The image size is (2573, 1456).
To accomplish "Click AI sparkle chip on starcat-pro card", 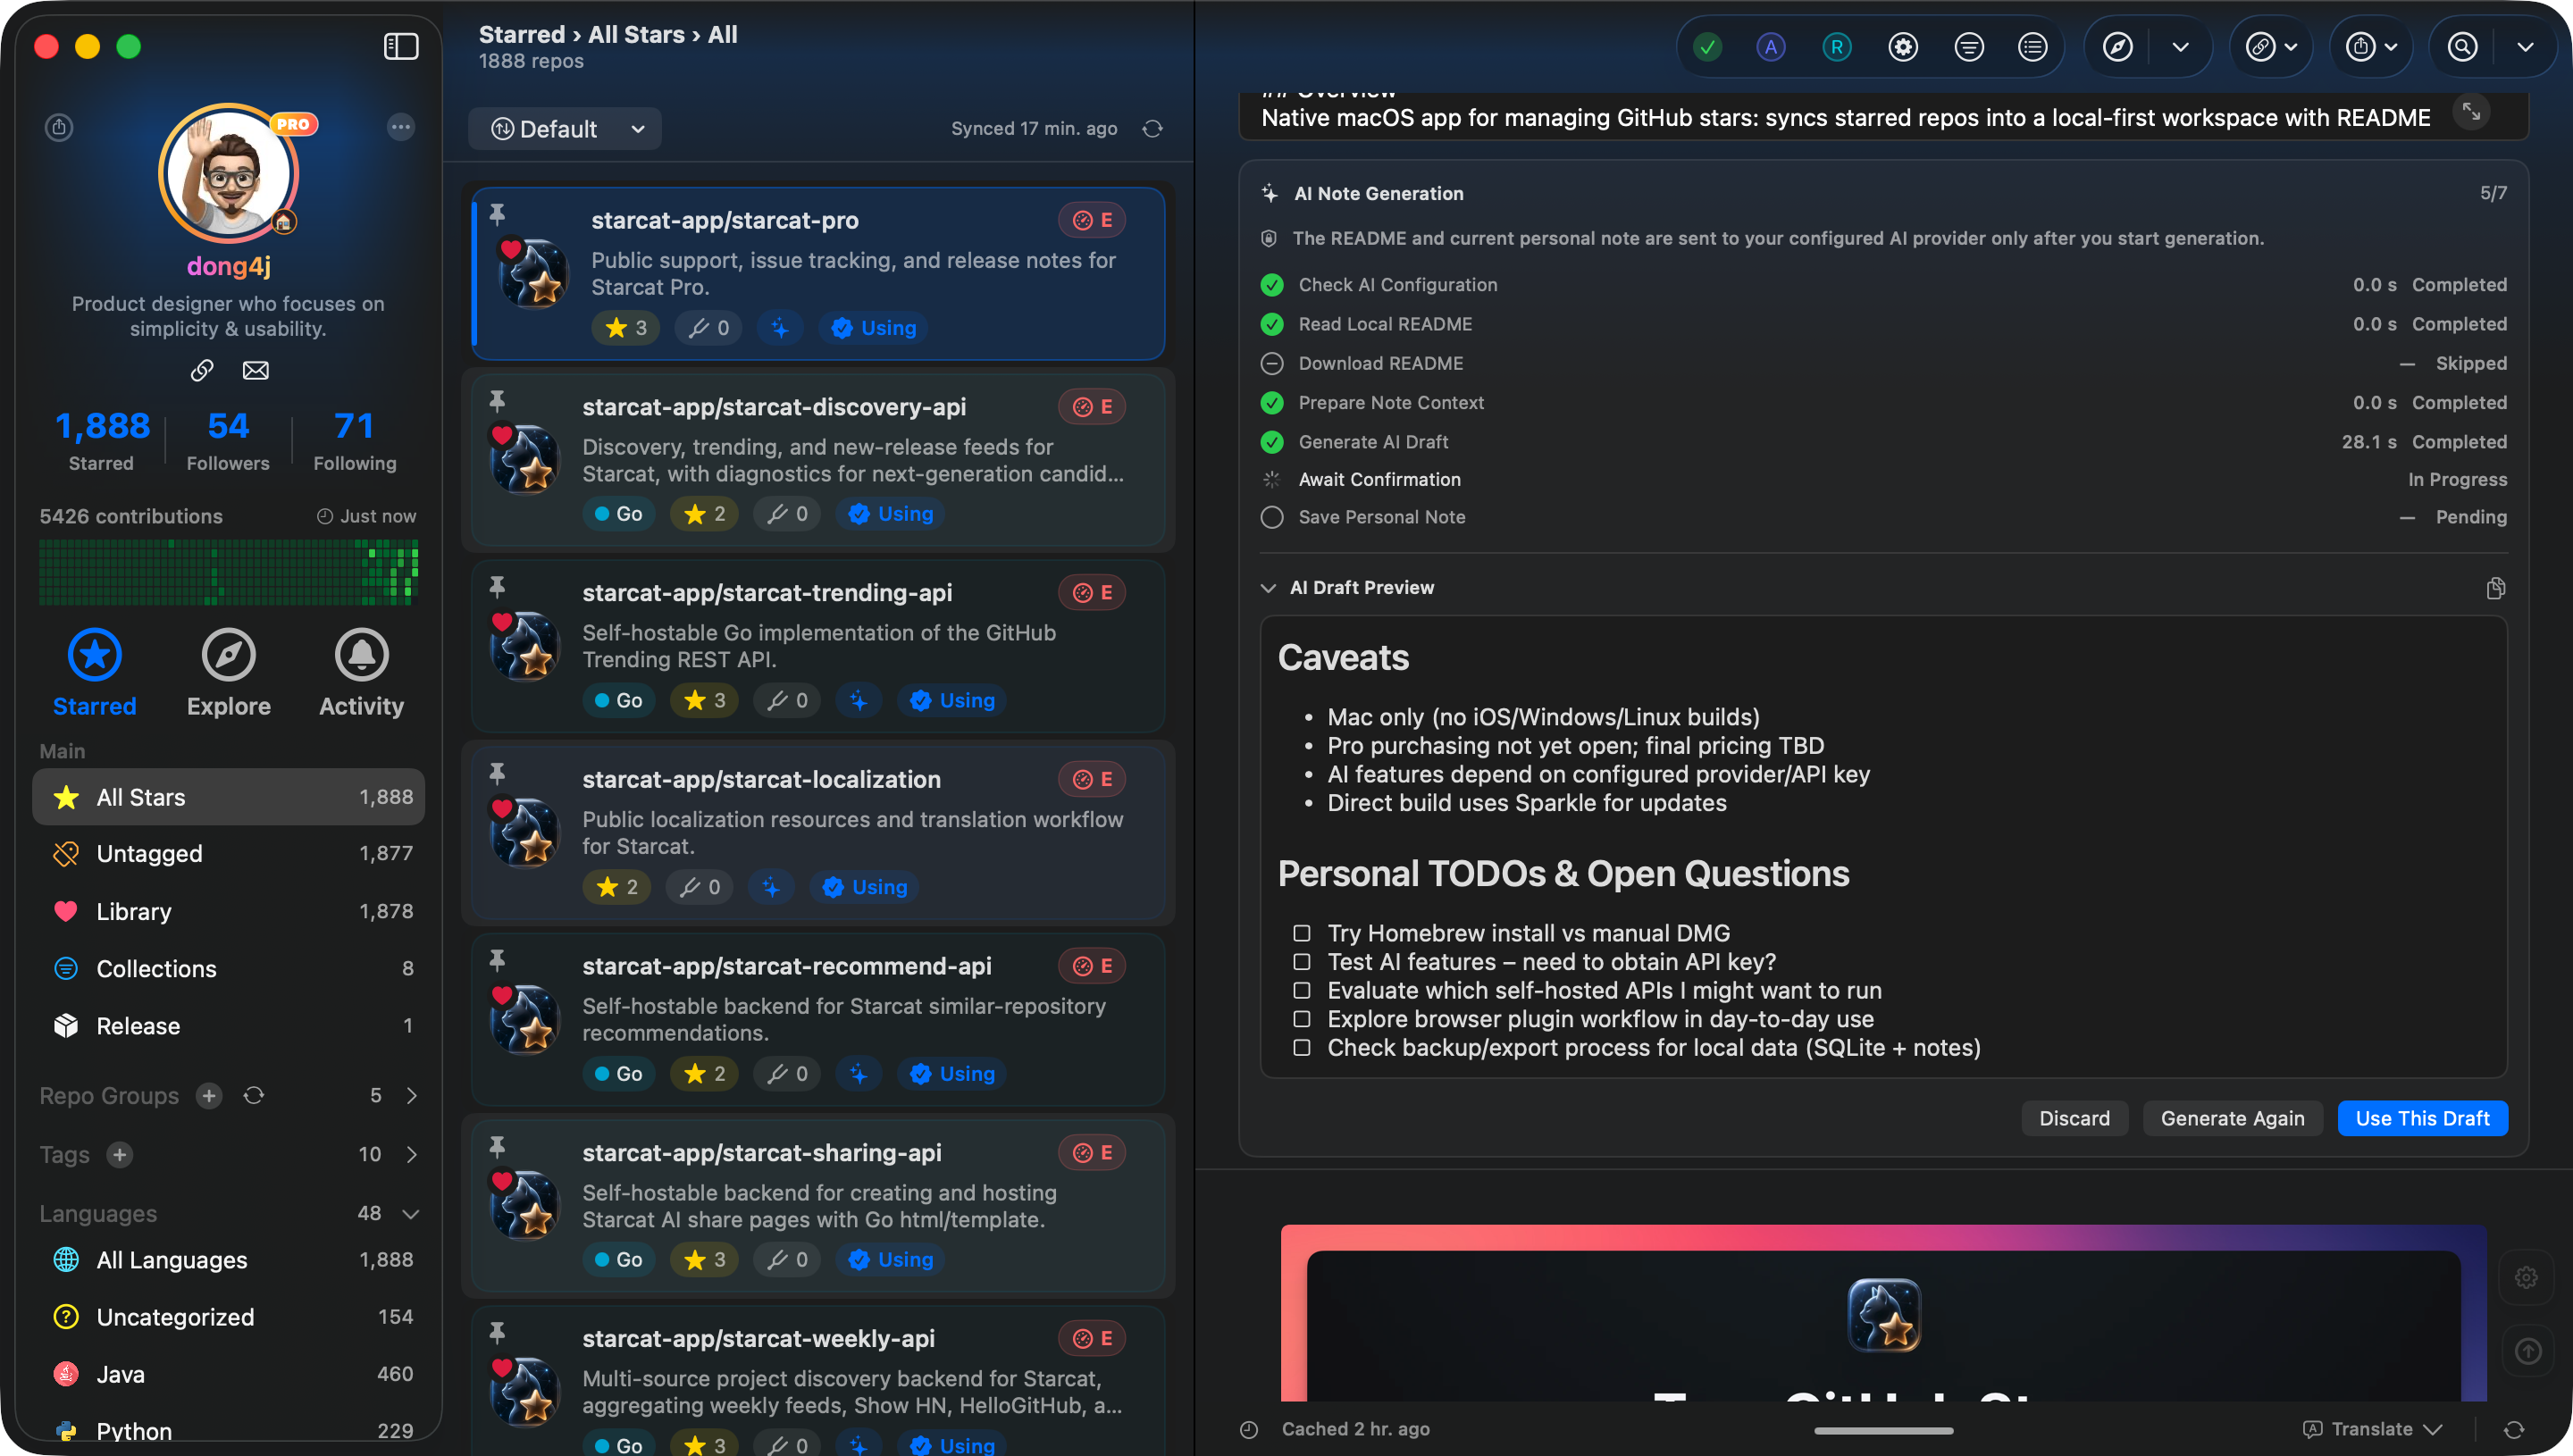I will tap(780, 328).
